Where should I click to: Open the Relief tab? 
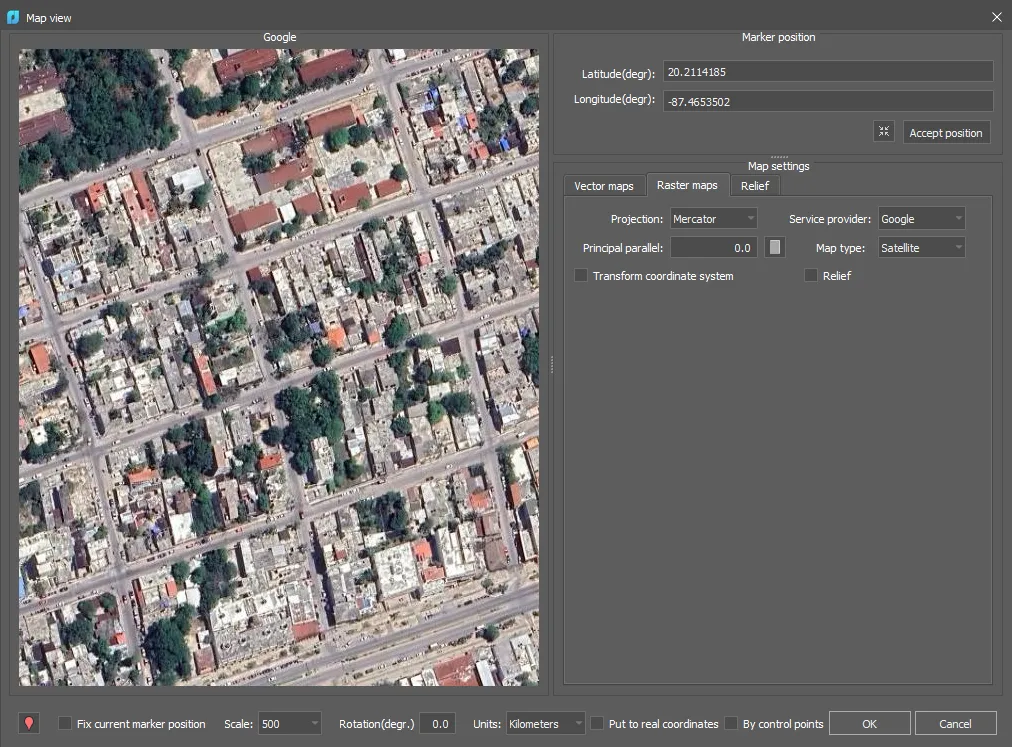click(755, 185)
